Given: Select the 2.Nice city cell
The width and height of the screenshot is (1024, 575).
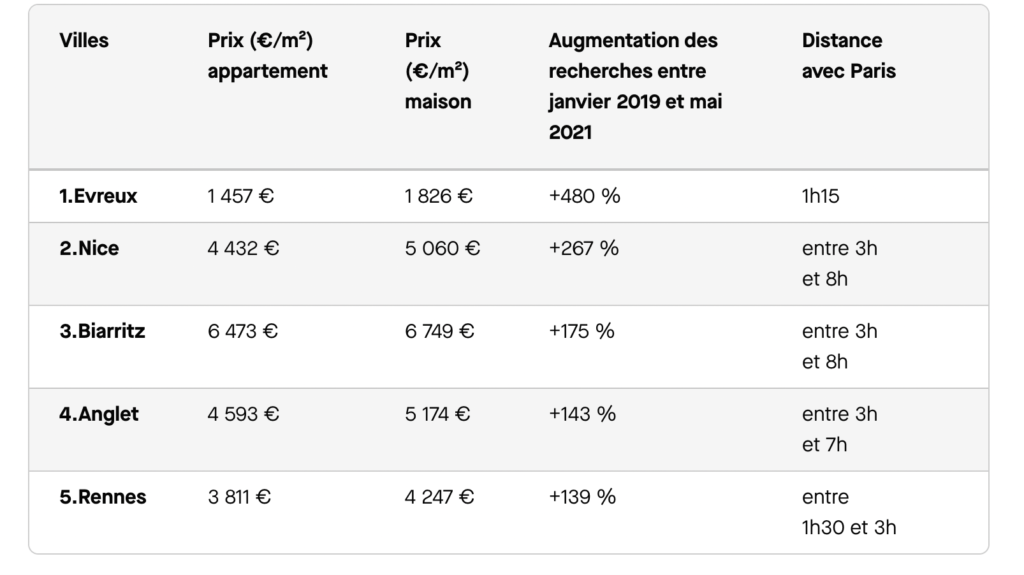Looking at the screenshot, I should pos(89,248).
